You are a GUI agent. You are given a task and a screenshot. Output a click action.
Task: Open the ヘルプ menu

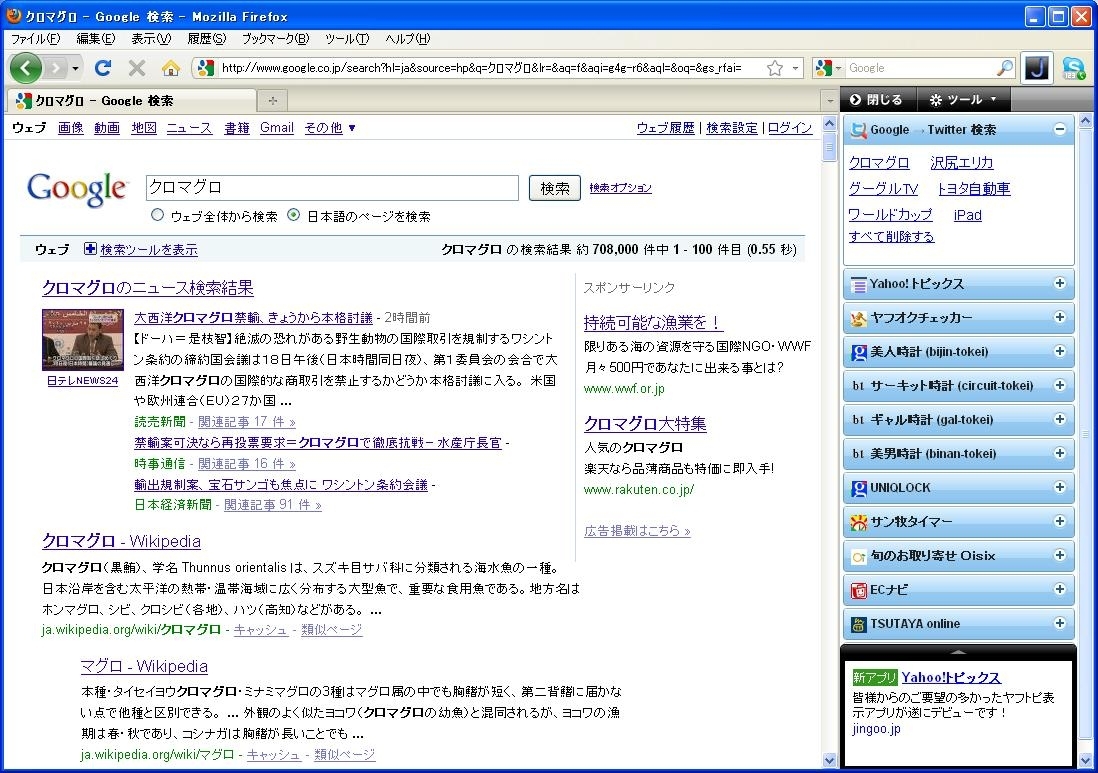tap(408, 39)
